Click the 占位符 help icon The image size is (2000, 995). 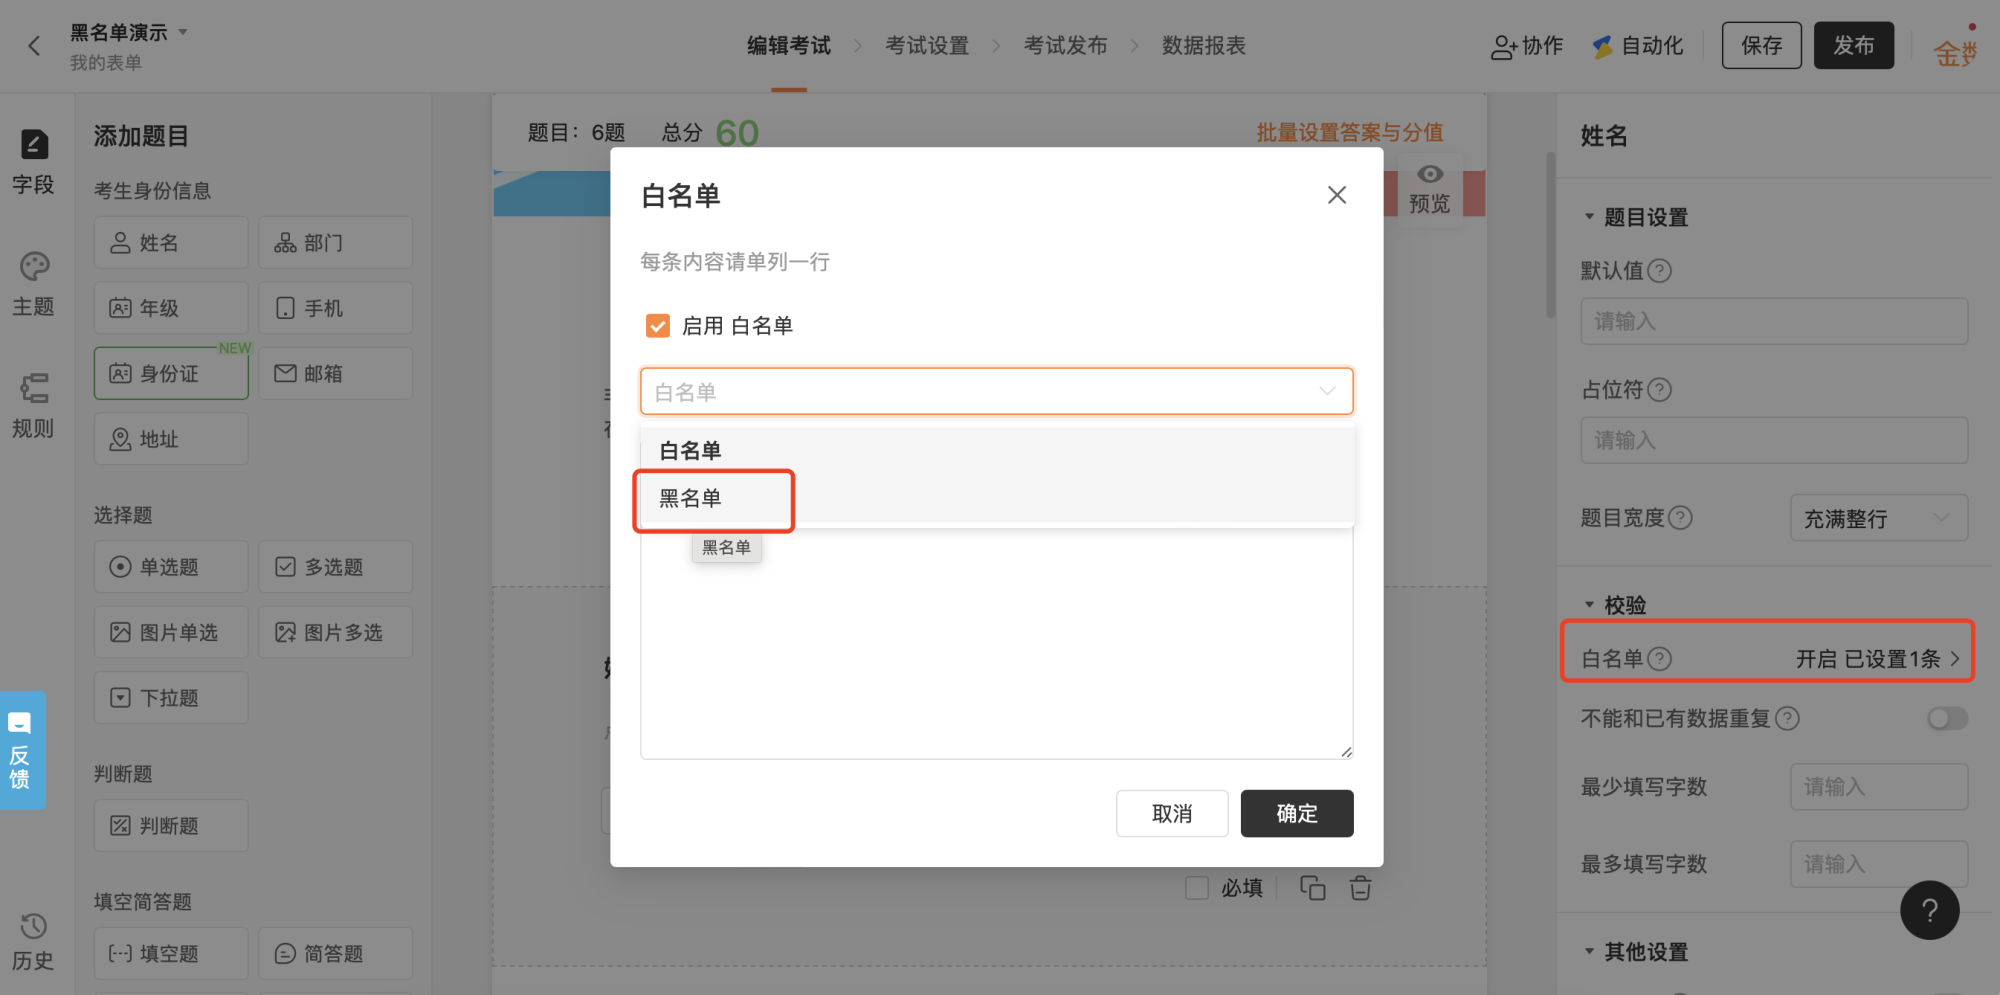coord(1659,390)
